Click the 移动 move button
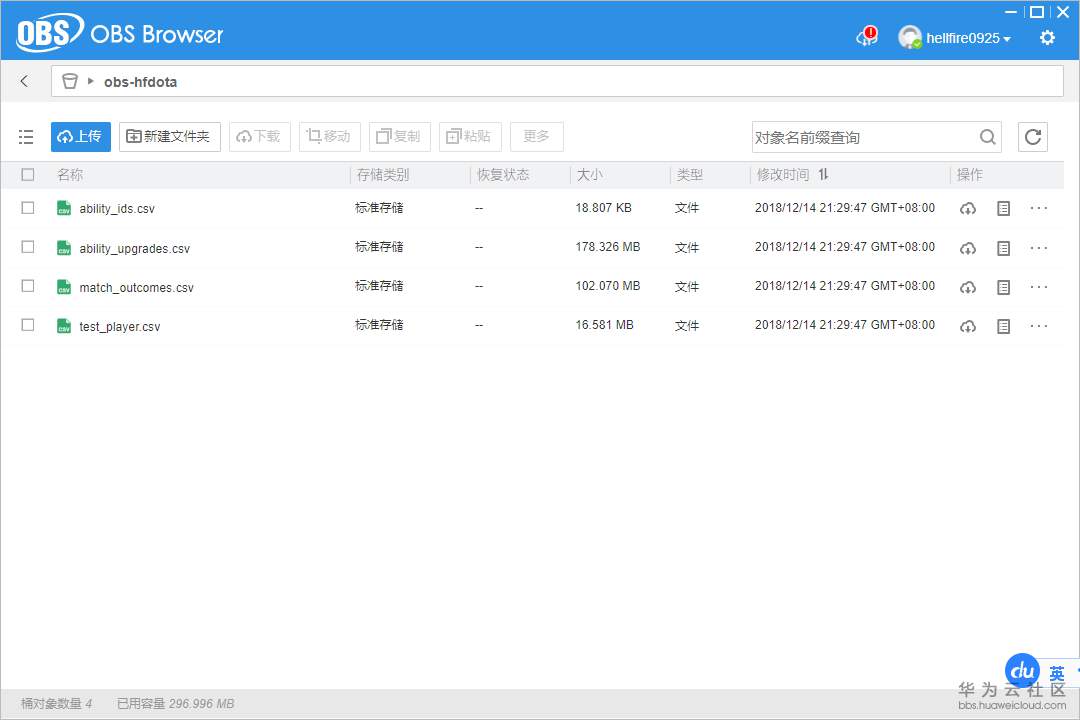Viewport: 1080px width, 720px height. [x=329, y=136]
